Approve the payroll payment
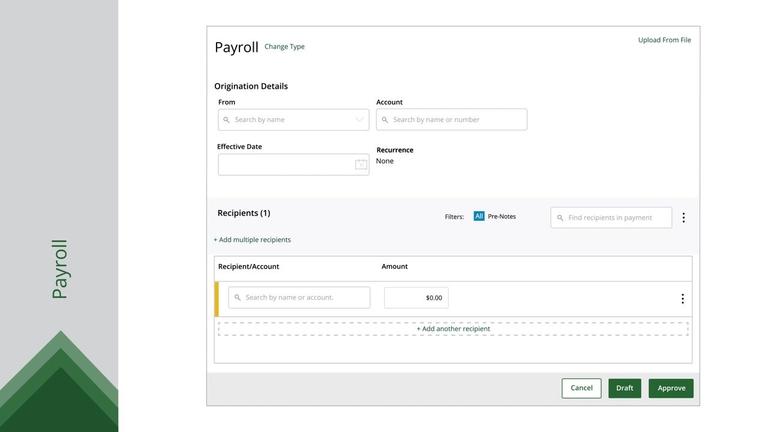768x432 pixels. click(671, 388)
